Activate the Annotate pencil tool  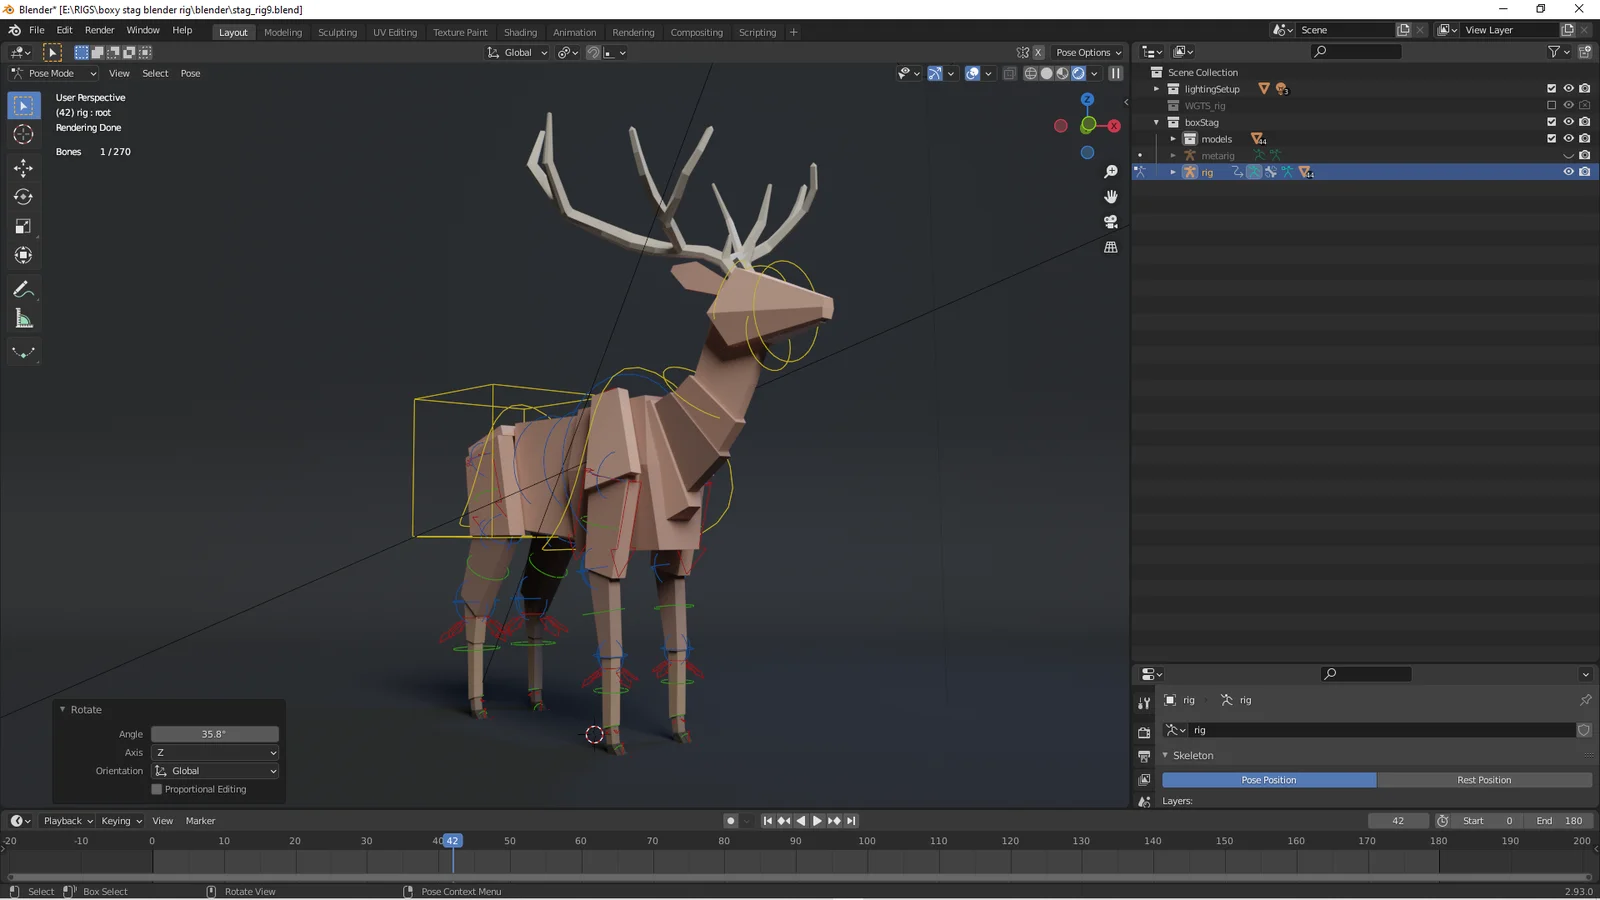[23, 290]
